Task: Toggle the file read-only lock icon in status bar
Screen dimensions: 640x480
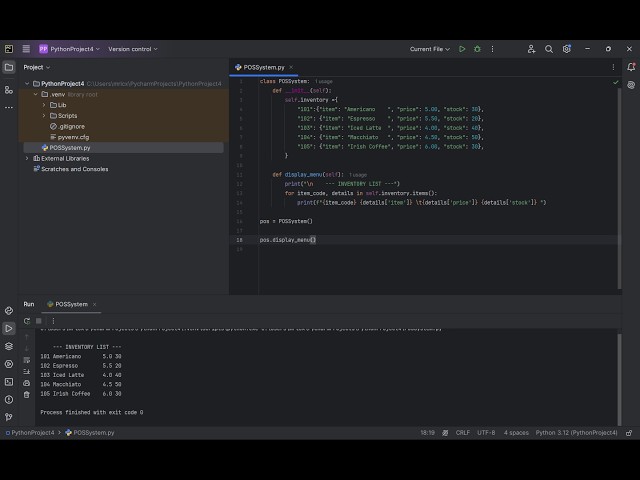Action: (629, 433)
